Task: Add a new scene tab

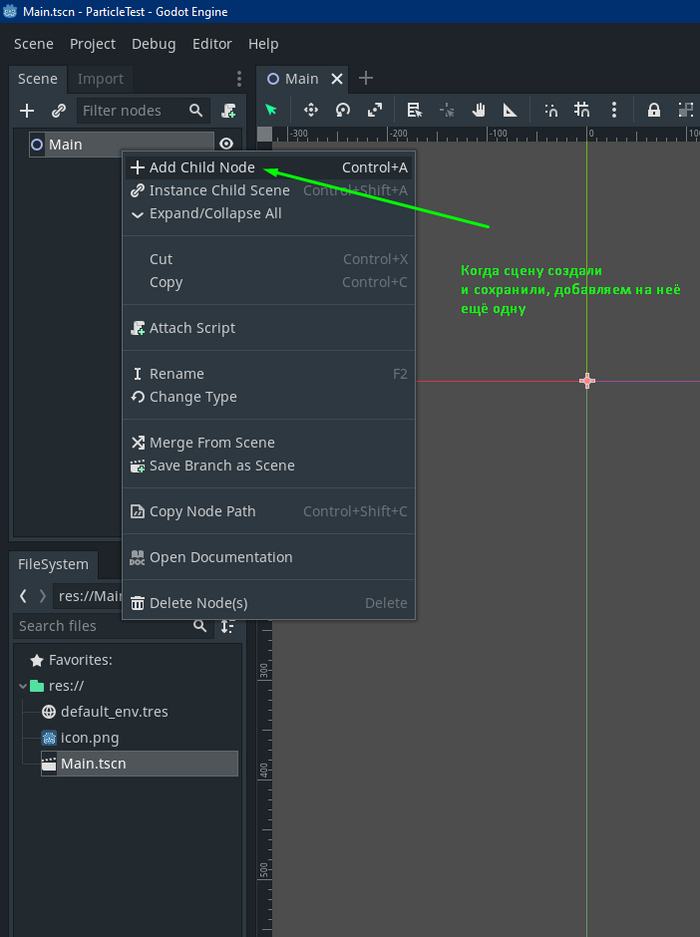Action: 366,78
